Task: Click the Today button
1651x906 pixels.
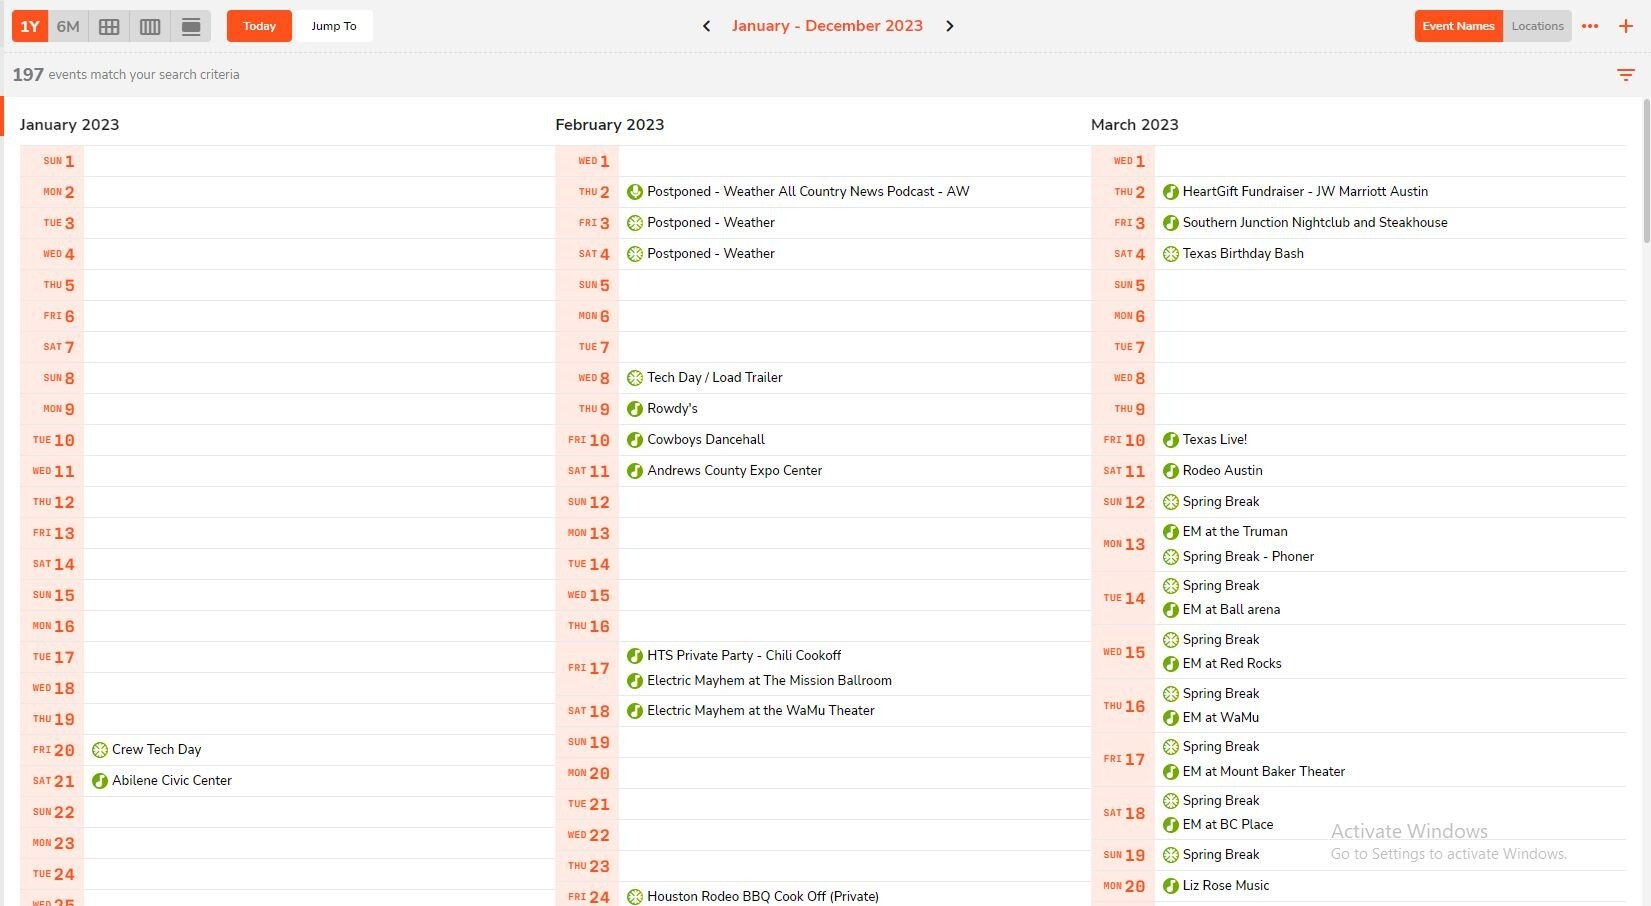Action: click(259, 26)
